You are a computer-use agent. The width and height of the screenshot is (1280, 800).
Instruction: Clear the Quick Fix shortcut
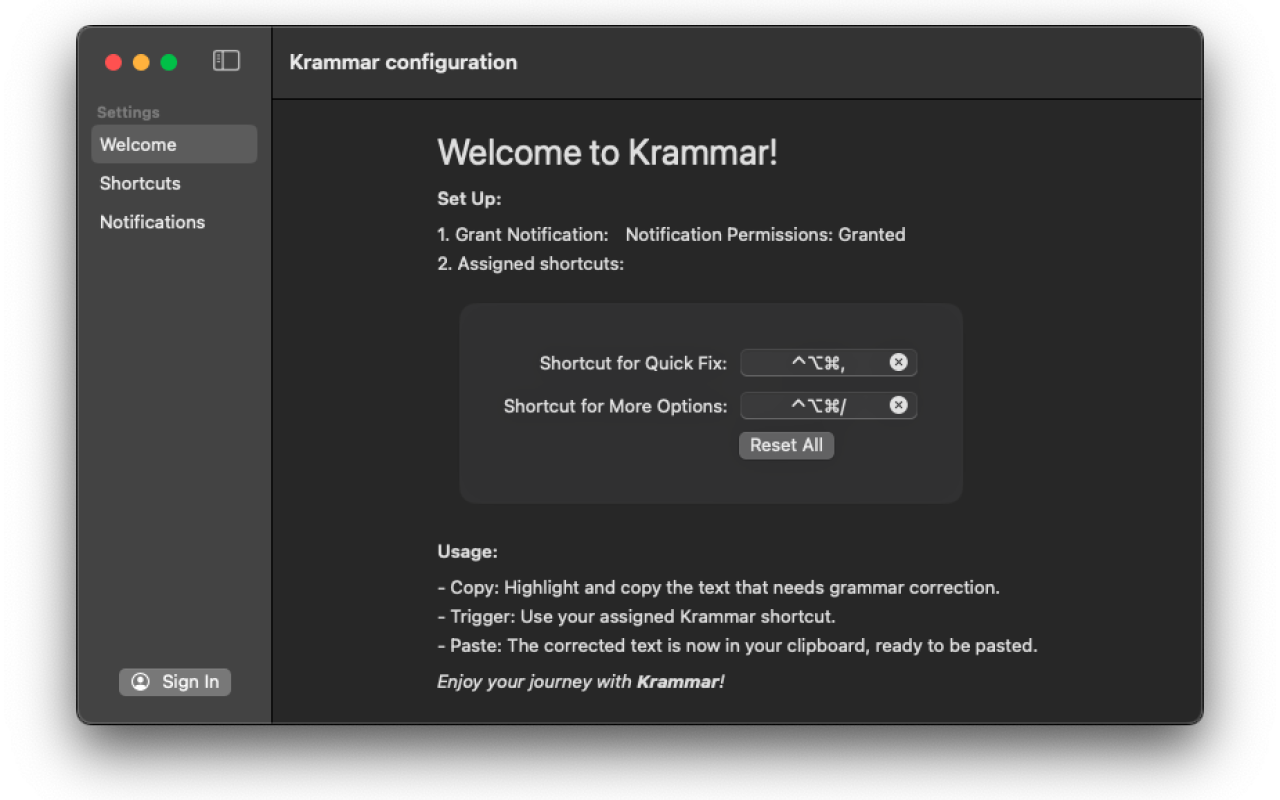point(898,362)
